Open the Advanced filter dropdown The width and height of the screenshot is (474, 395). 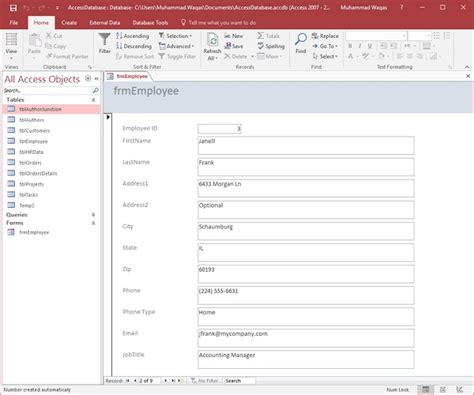(x=176, y=46)
